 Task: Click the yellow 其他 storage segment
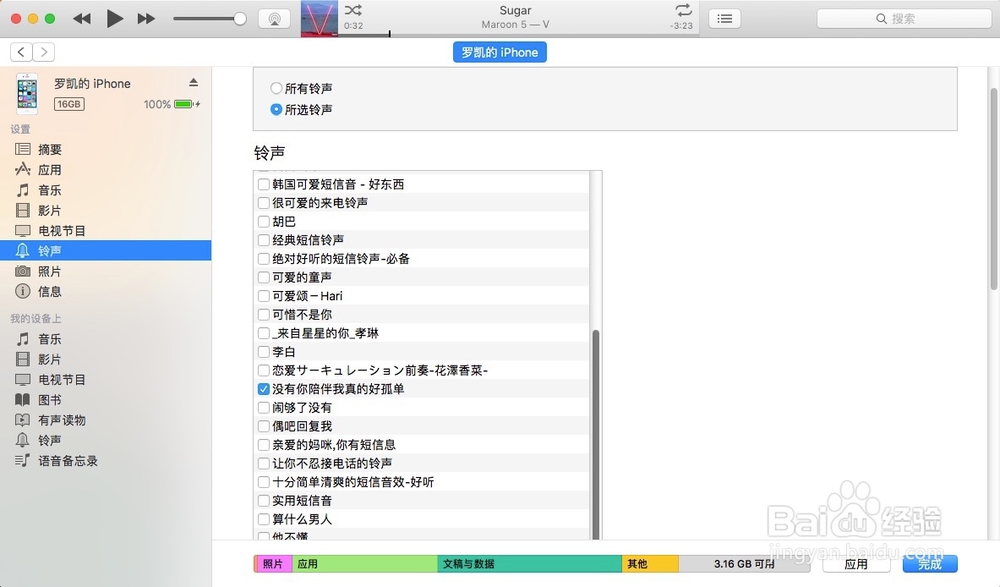[x=651, y=563]
